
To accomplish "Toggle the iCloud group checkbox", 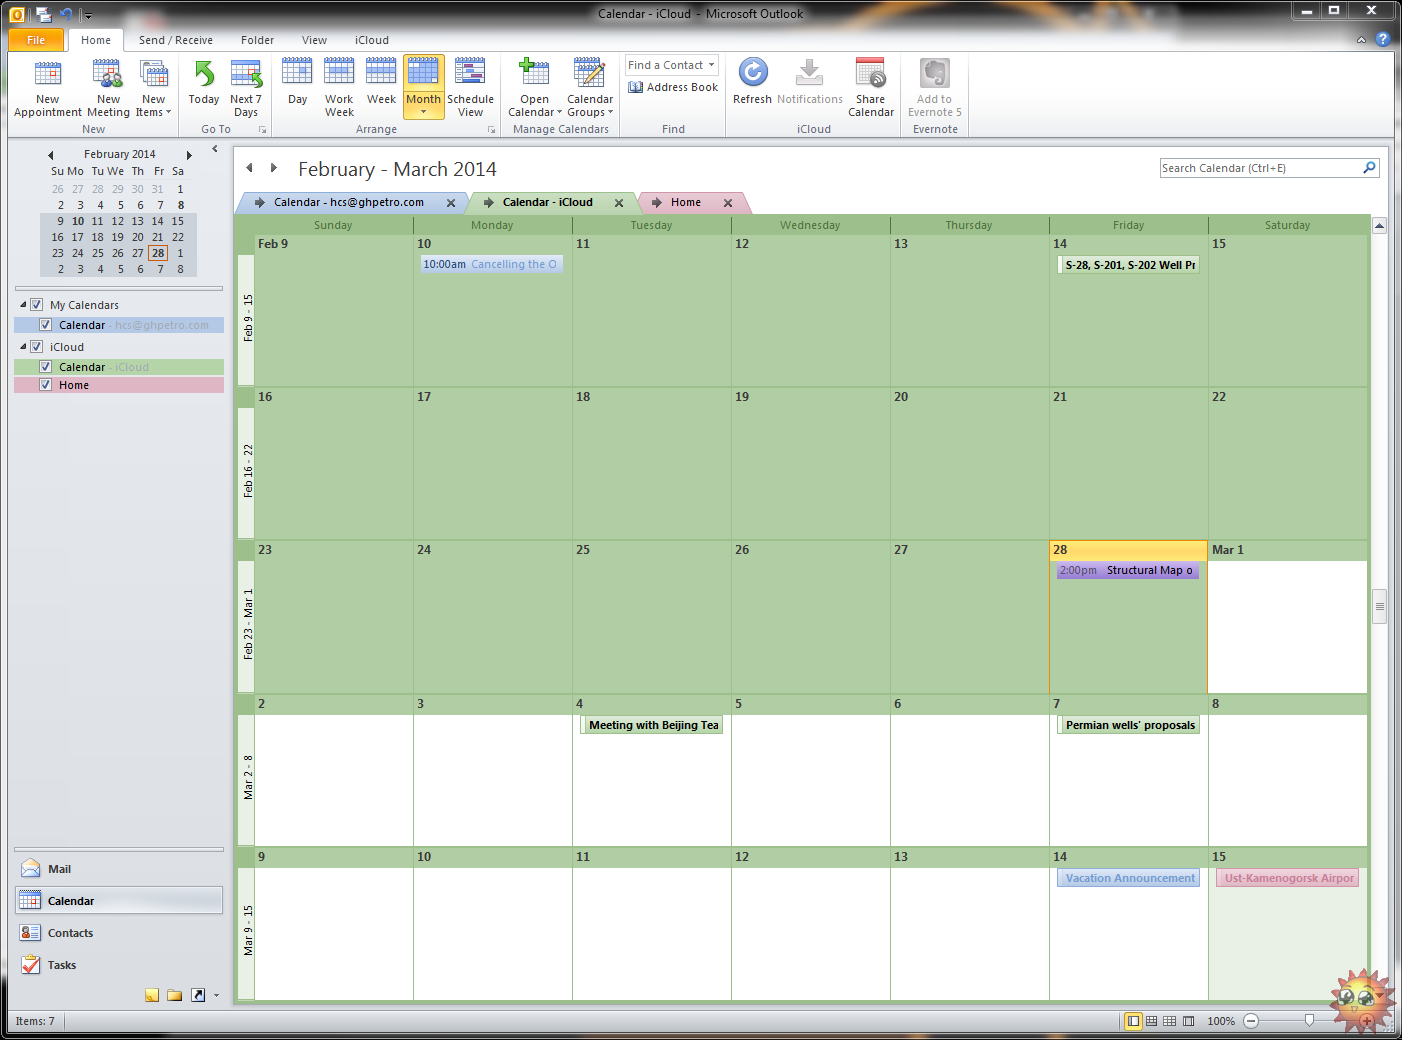I will (x=37, y=346).
